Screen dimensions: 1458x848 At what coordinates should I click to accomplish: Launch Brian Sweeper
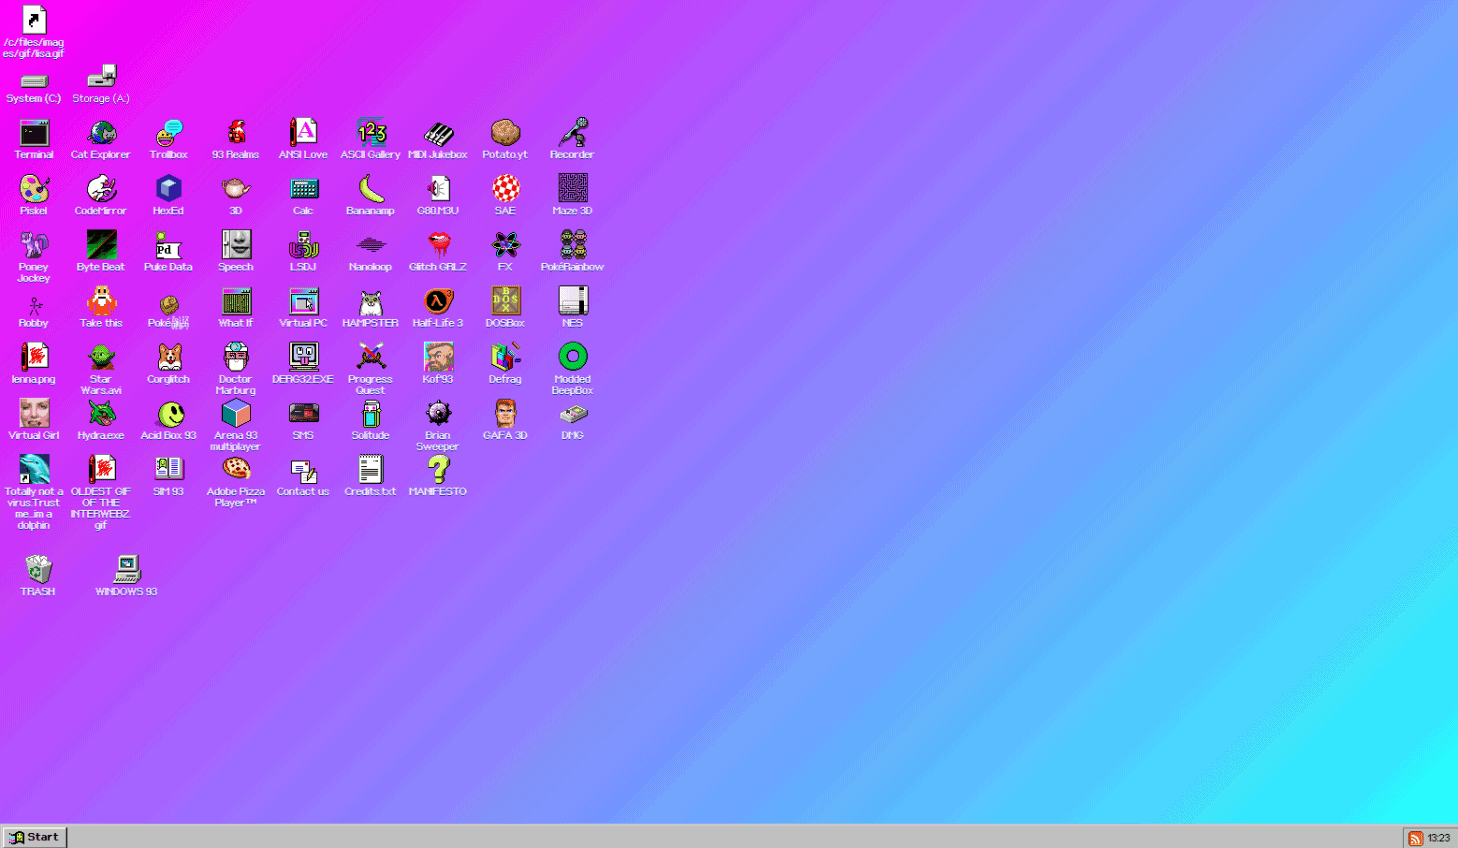coord(437,411)
